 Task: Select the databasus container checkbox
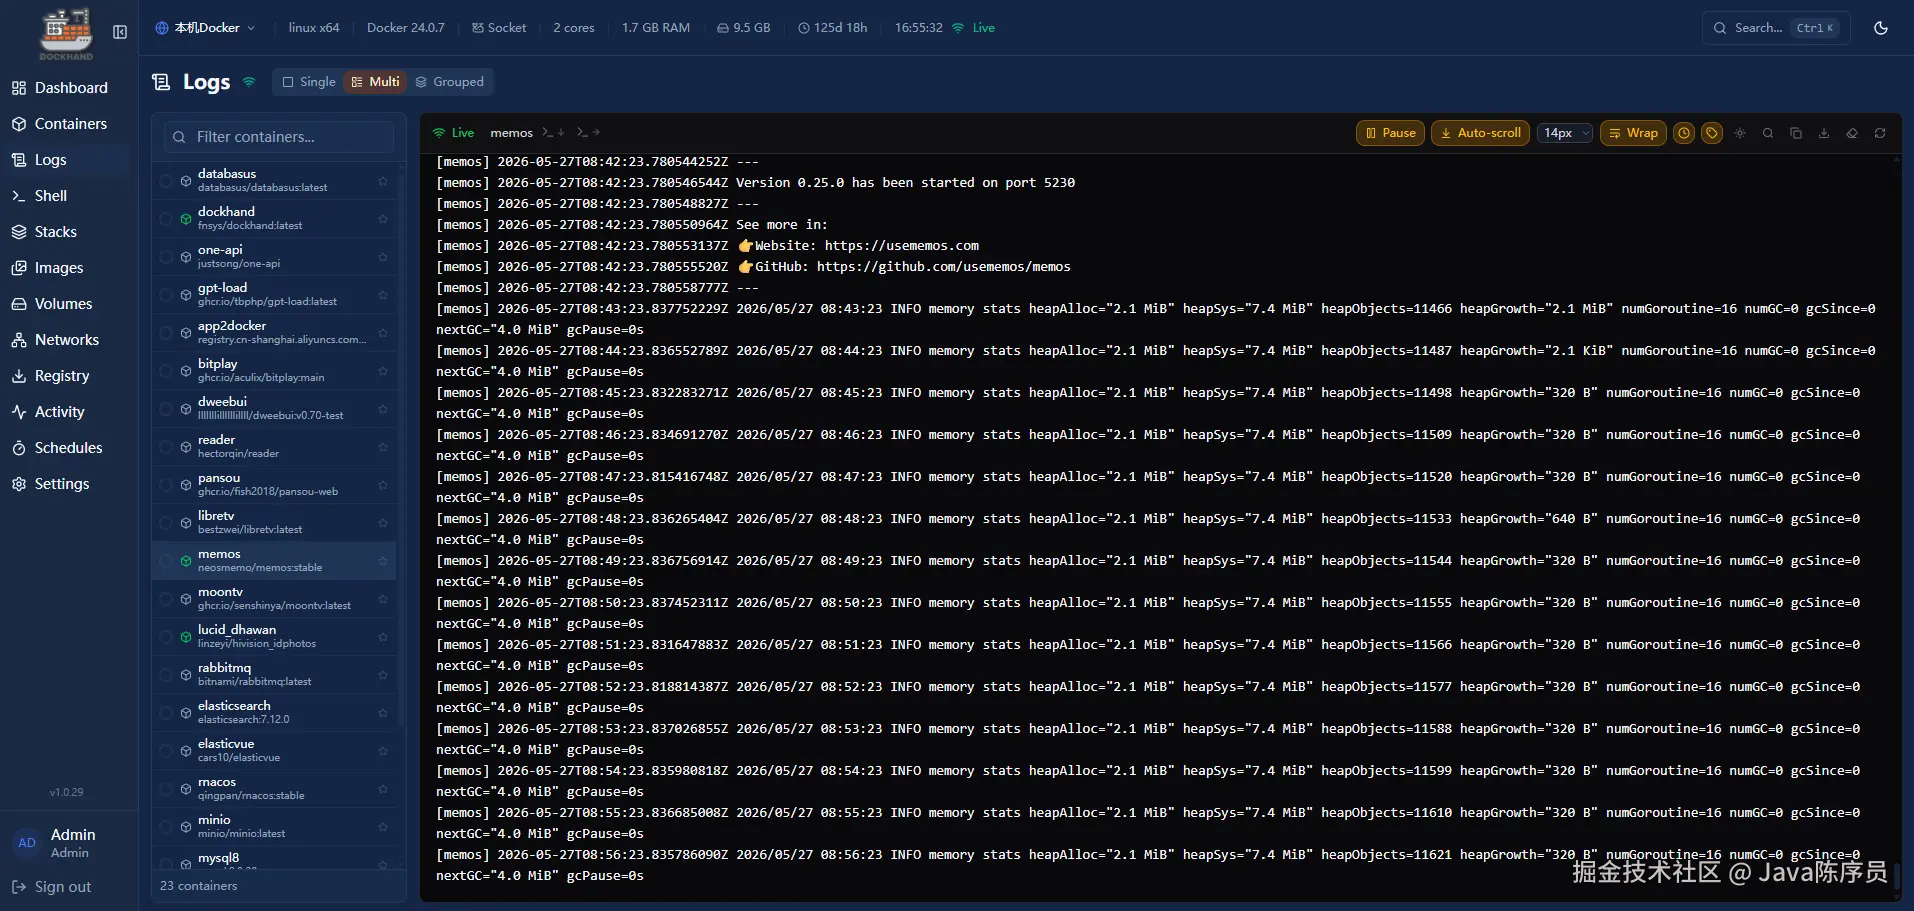coord(166,181)
